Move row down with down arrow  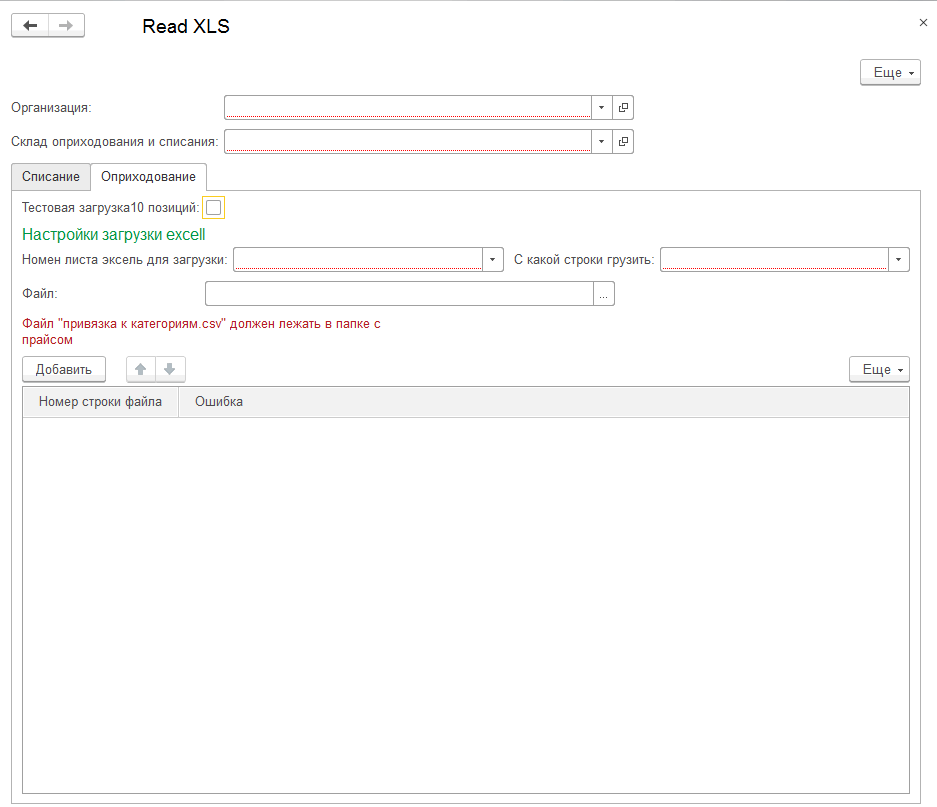[169, 369]
